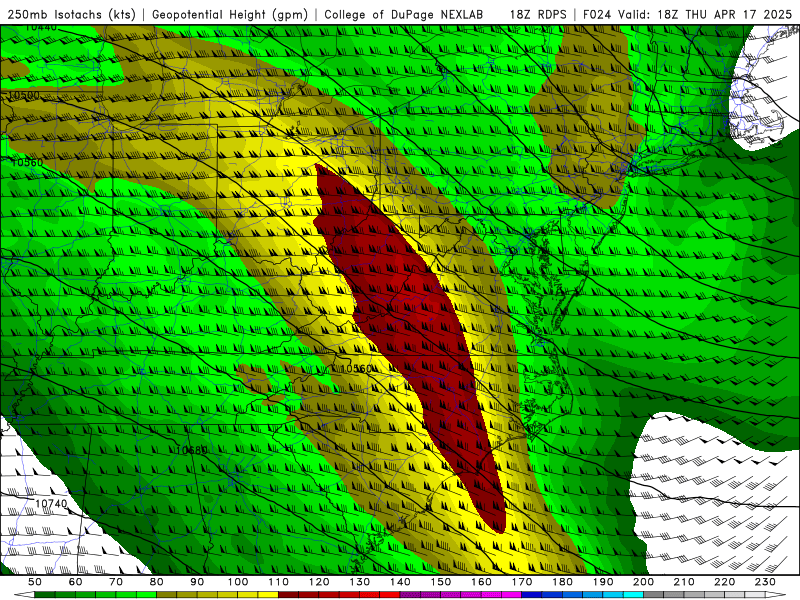Select the 120 knot legend label

tap(319, 582)
